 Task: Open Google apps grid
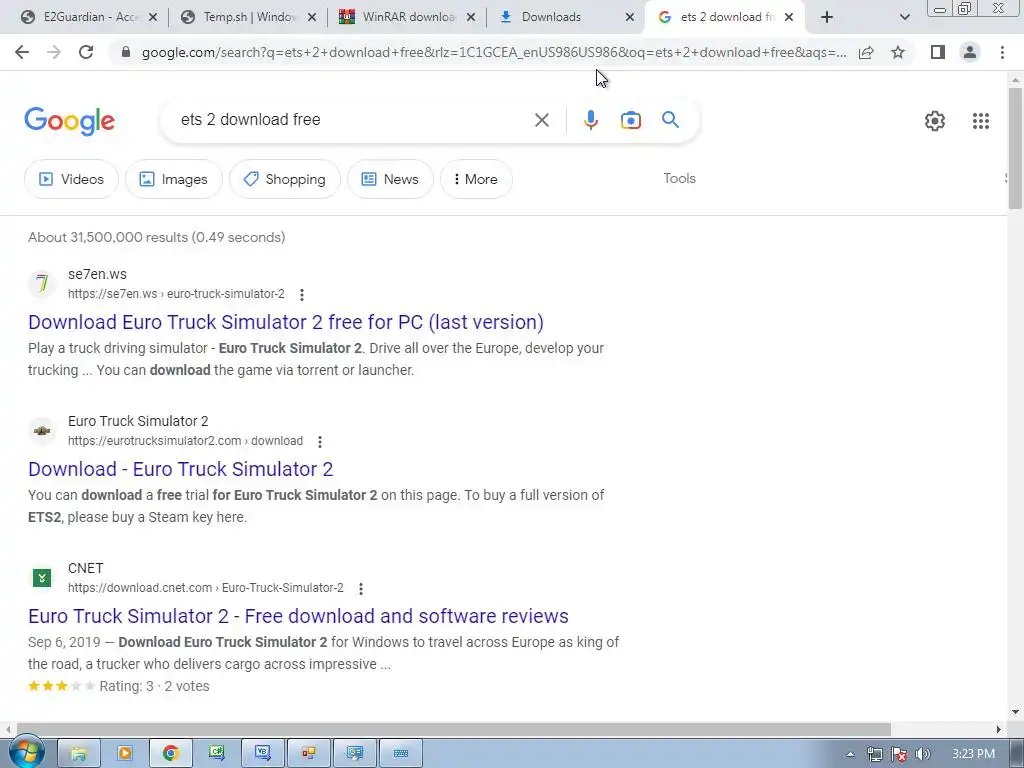tap(981, 121)
